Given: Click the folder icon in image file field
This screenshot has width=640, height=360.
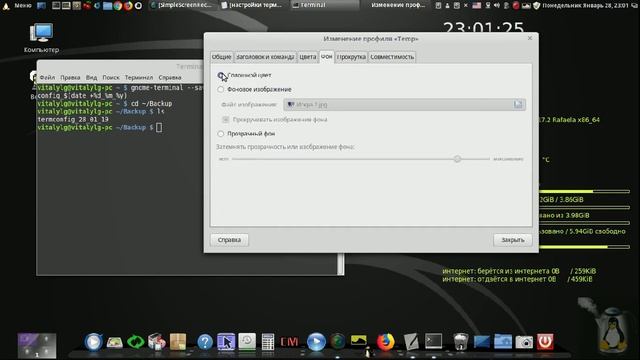Looking at the screenshot, I should [x=518, y=104].
